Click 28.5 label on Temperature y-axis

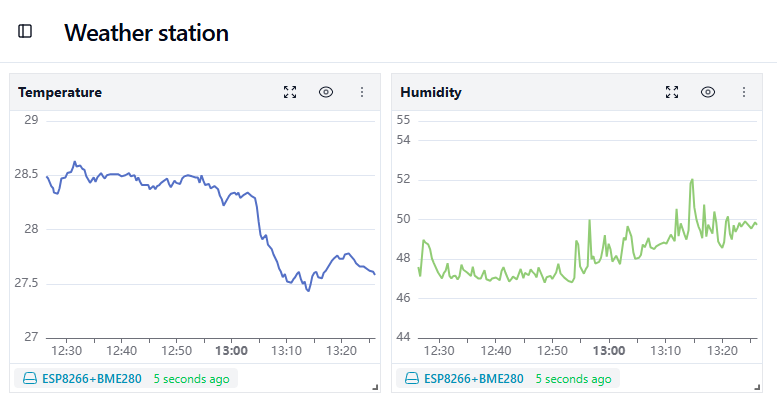[x=26, y=174]
